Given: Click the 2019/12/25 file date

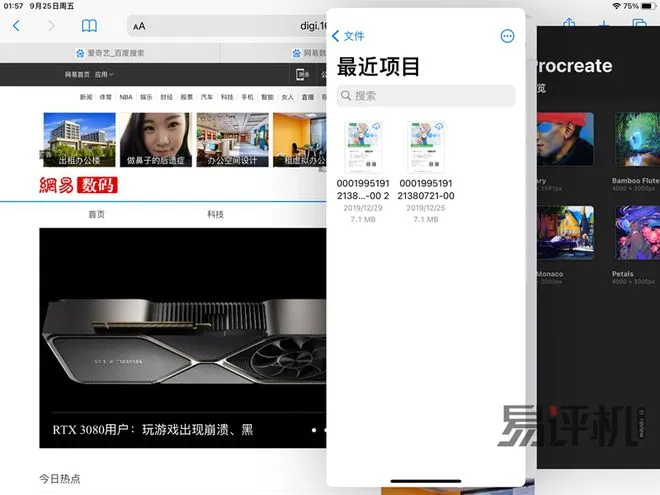Looking at the screenshot, I should [x=426, y=208].
